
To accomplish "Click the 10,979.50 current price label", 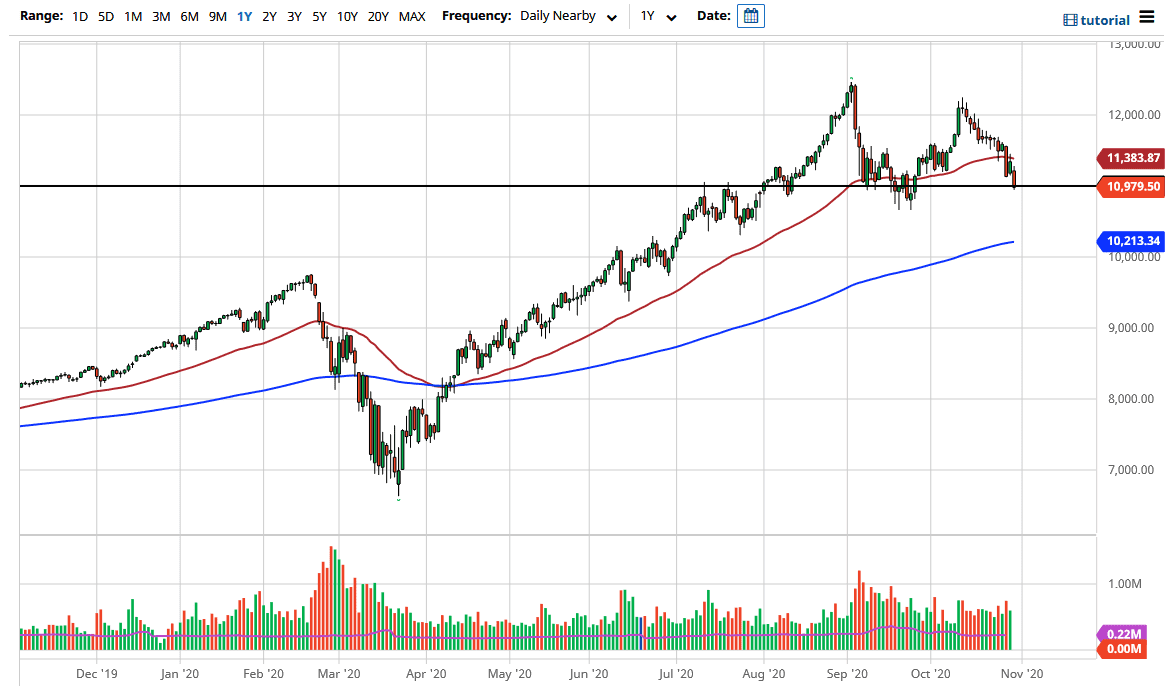I will coord(1132,186).
